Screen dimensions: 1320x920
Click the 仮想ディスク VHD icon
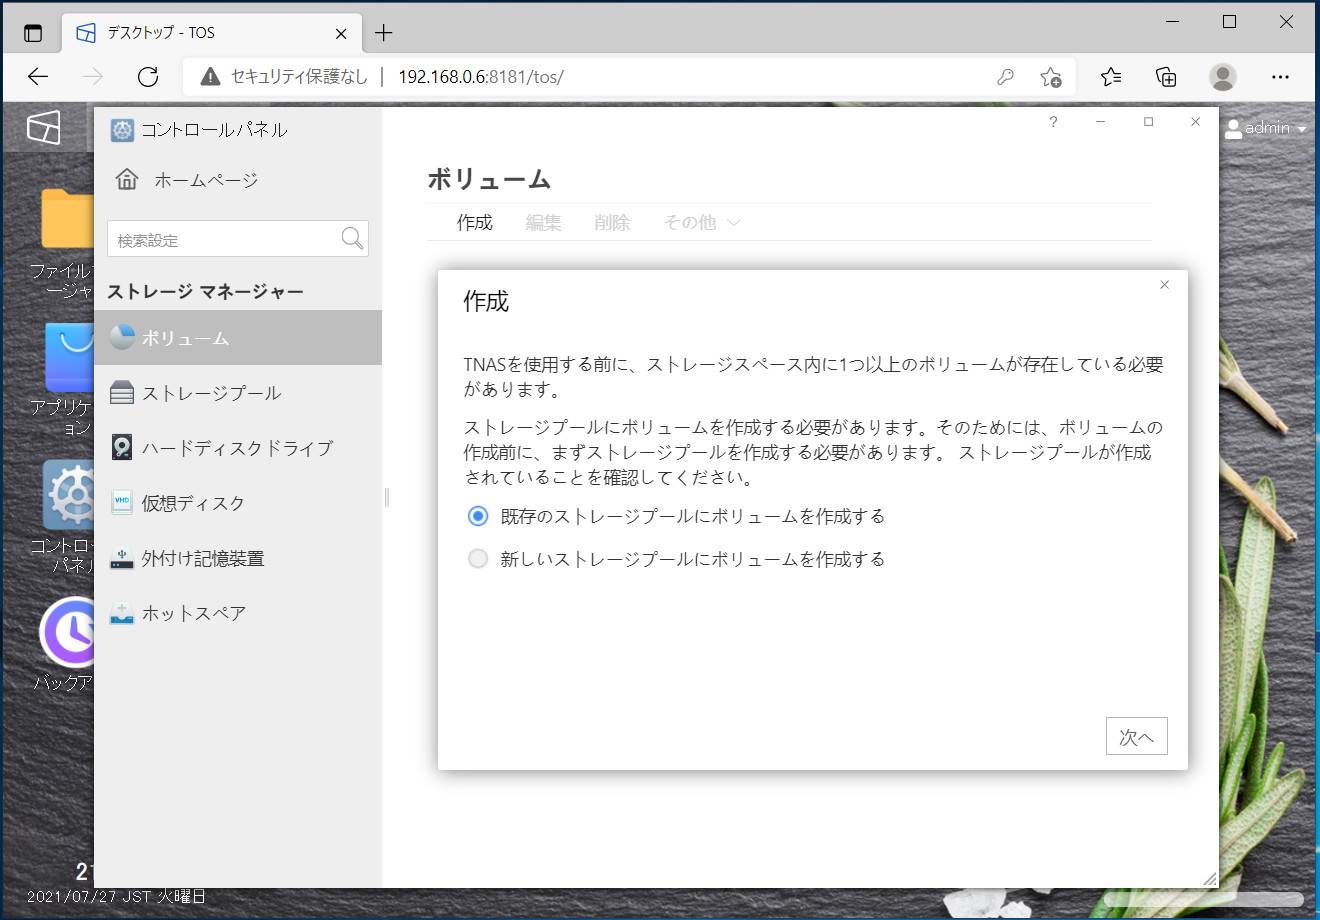tap(122, 502)
